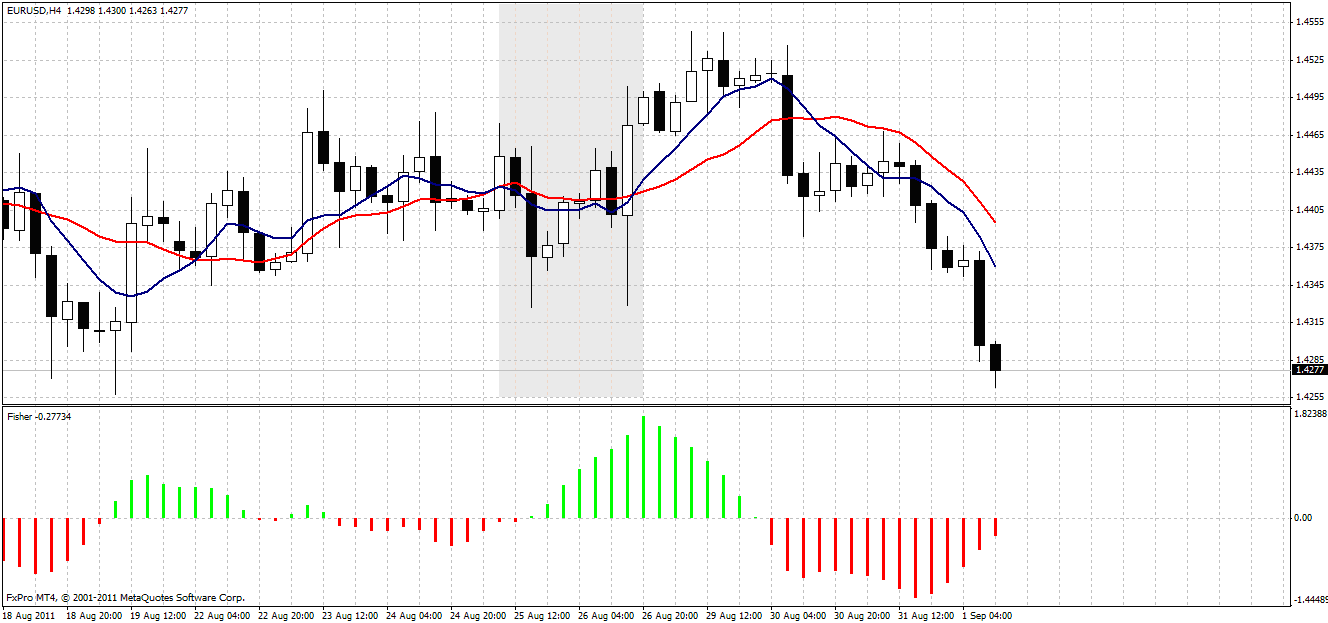Select the 26 Aug 04:00 time label
1328x623 pixels.
[605, 615]
